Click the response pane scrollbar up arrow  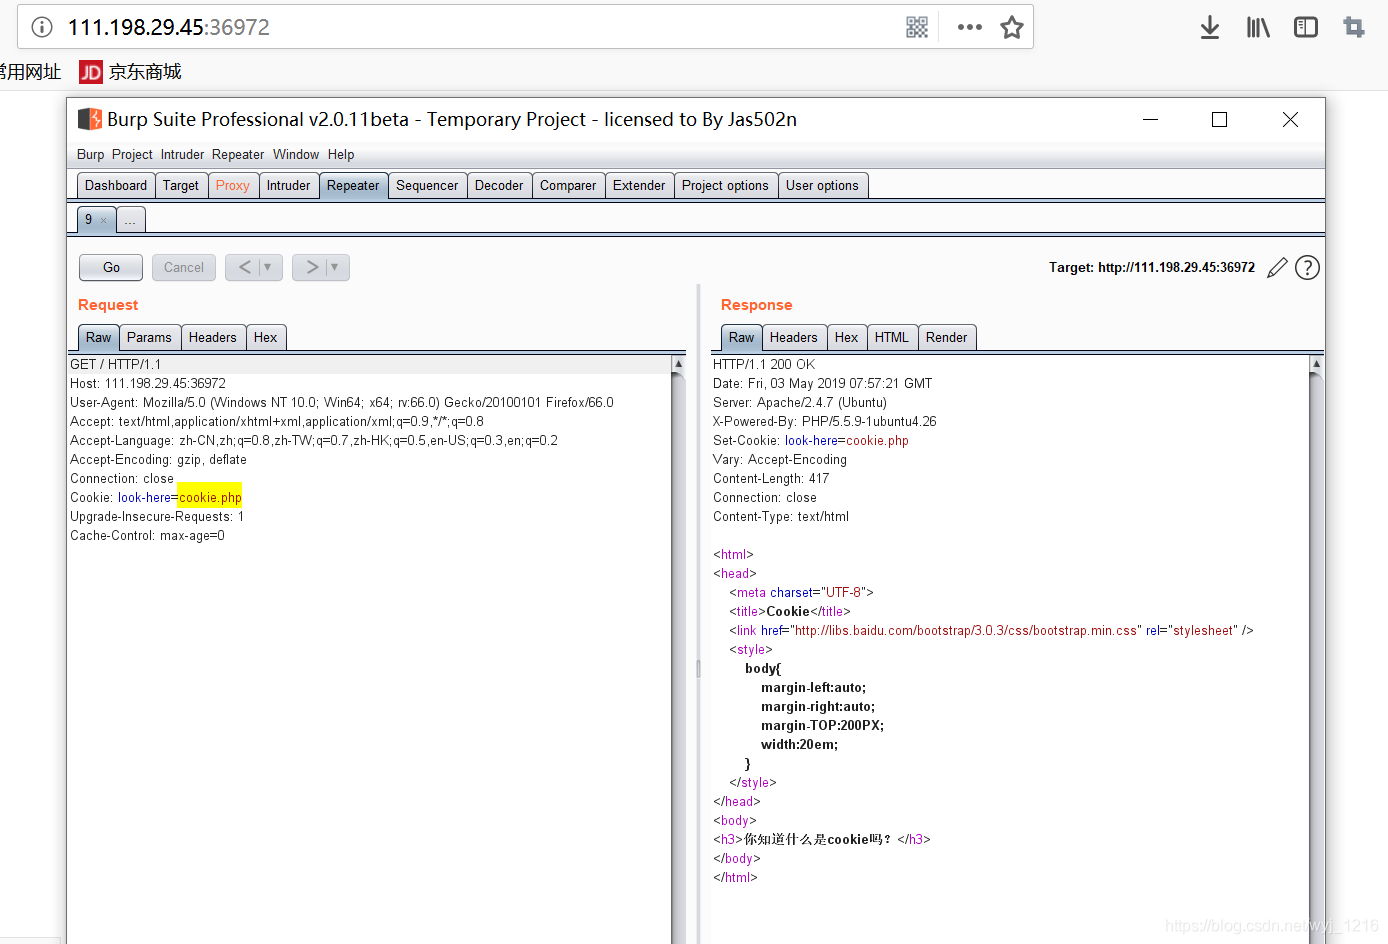[1316, 364]
